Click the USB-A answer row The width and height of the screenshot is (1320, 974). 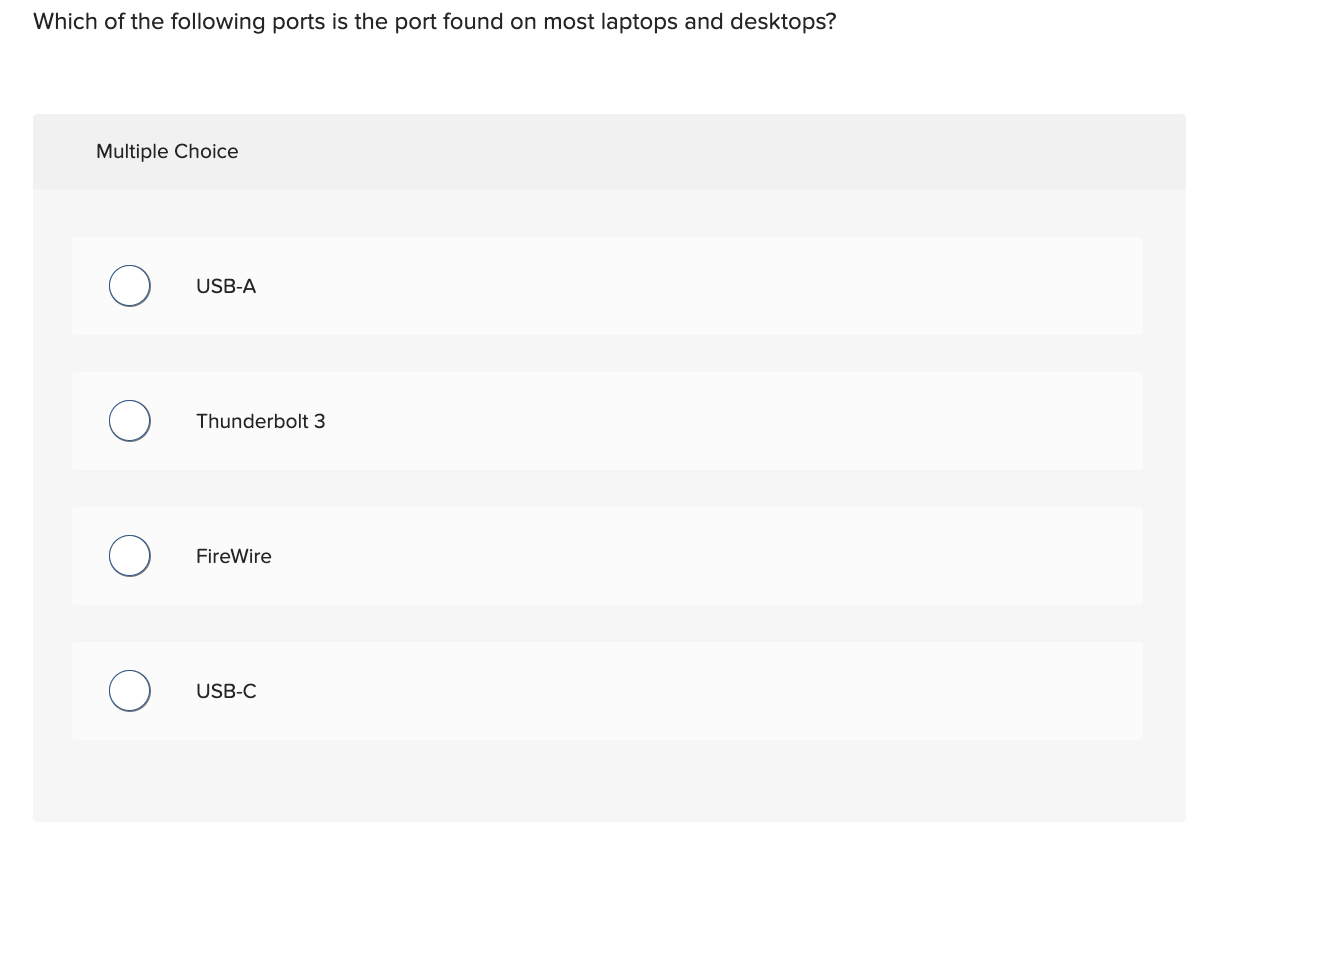607,285
